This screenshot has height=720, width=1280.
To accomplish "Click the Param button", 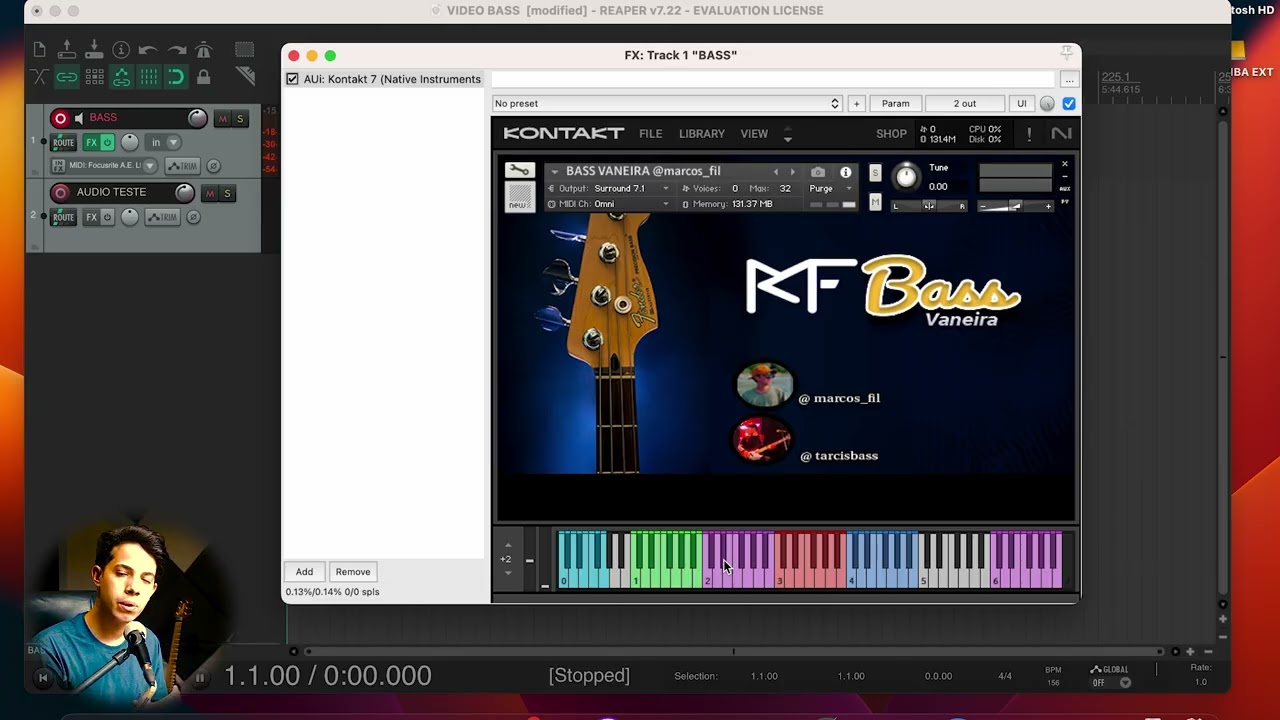I will [896, 104].
